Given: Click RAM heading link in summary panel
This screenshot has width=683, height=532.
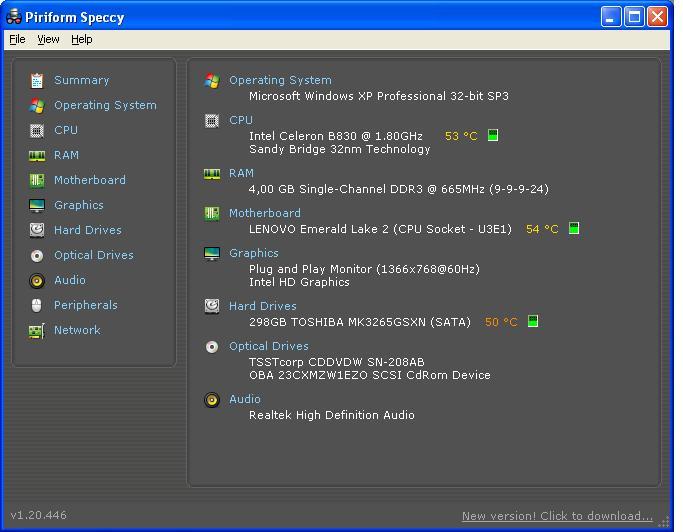Looking at the screenshot, I should point(241,173).
